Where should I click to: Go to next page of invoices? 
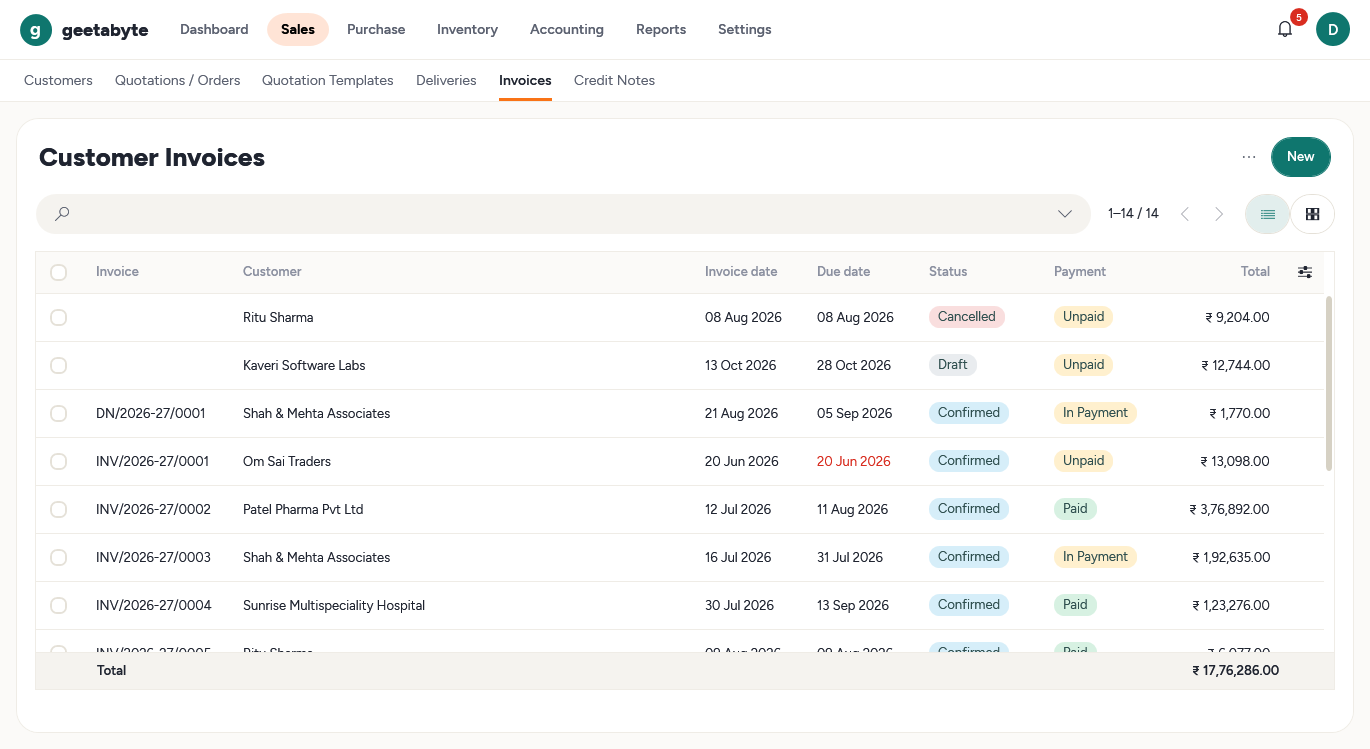pyautogui.click(x=1219, y=214)
